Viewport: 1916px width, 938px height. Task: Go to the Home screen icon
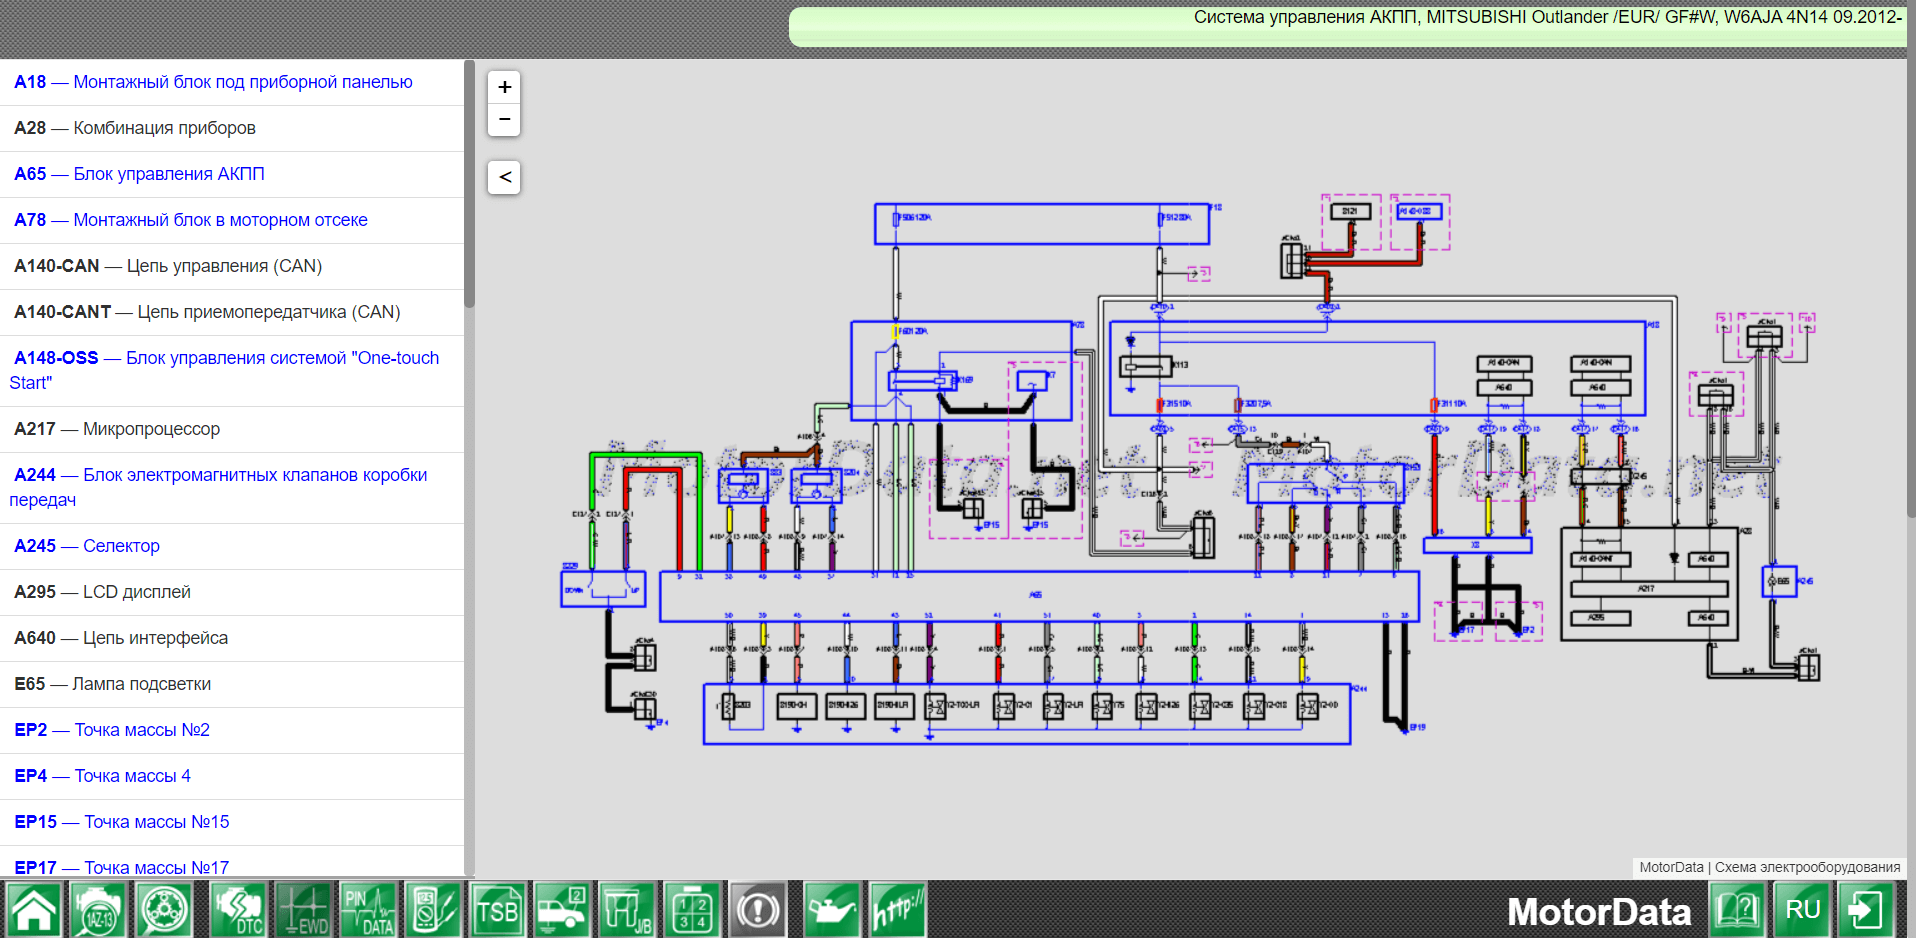34,910
